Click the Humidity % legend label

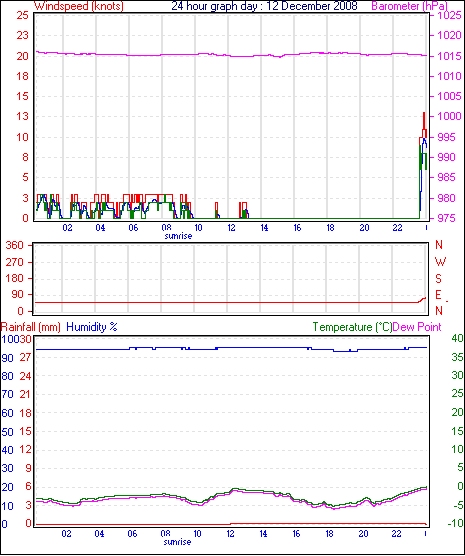(92, 327)
